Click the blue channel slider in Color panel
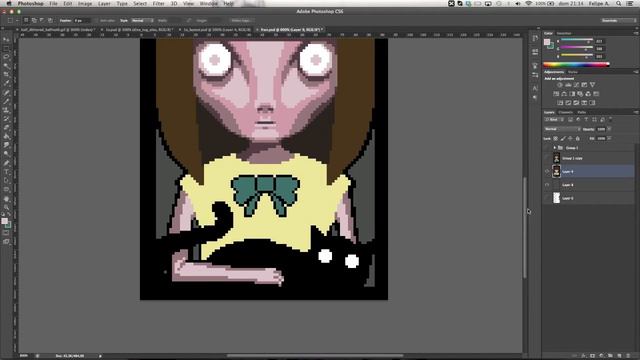The height and width of the screenshot is (360, 640). click(577, 55)
